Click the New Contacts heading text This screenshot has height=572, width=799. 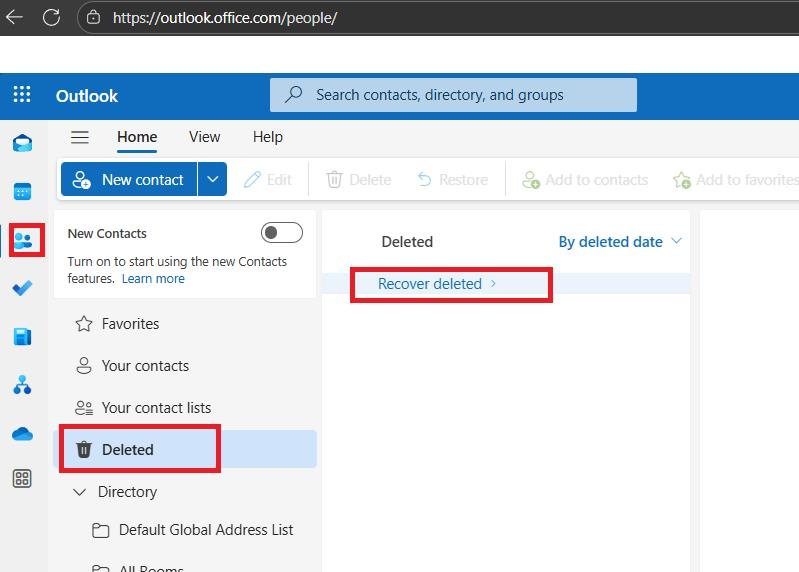pyautogui.click(x=107, y=233)
